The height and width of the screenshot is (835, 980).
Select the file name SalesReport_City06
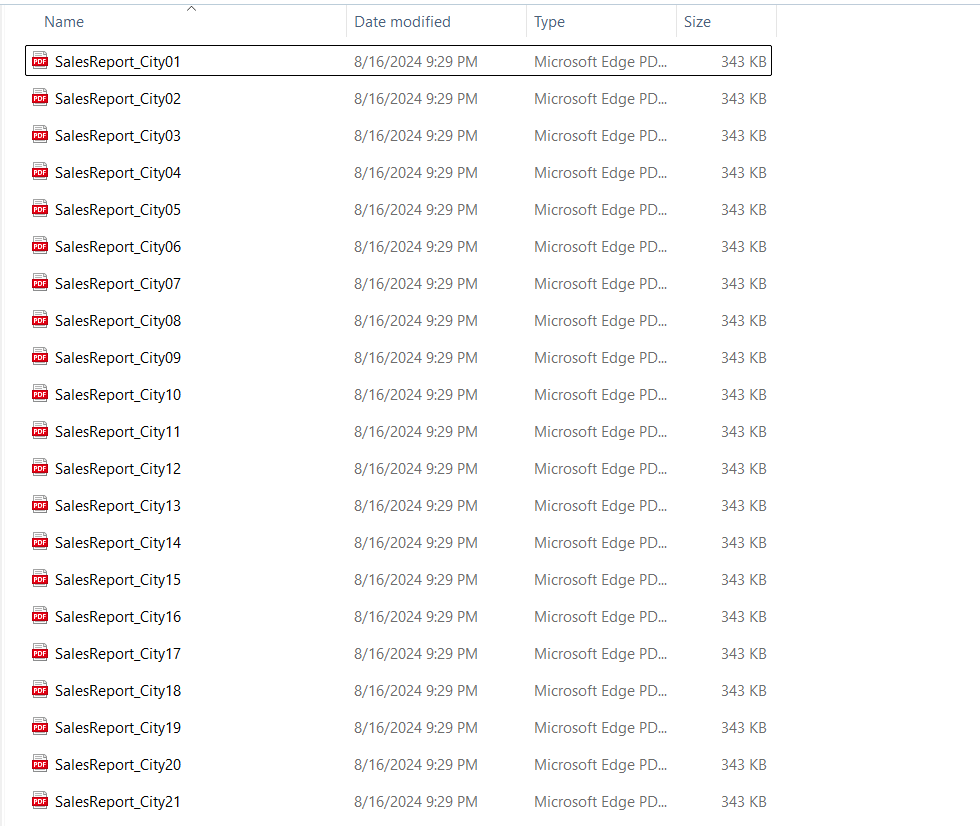point(118,247)
